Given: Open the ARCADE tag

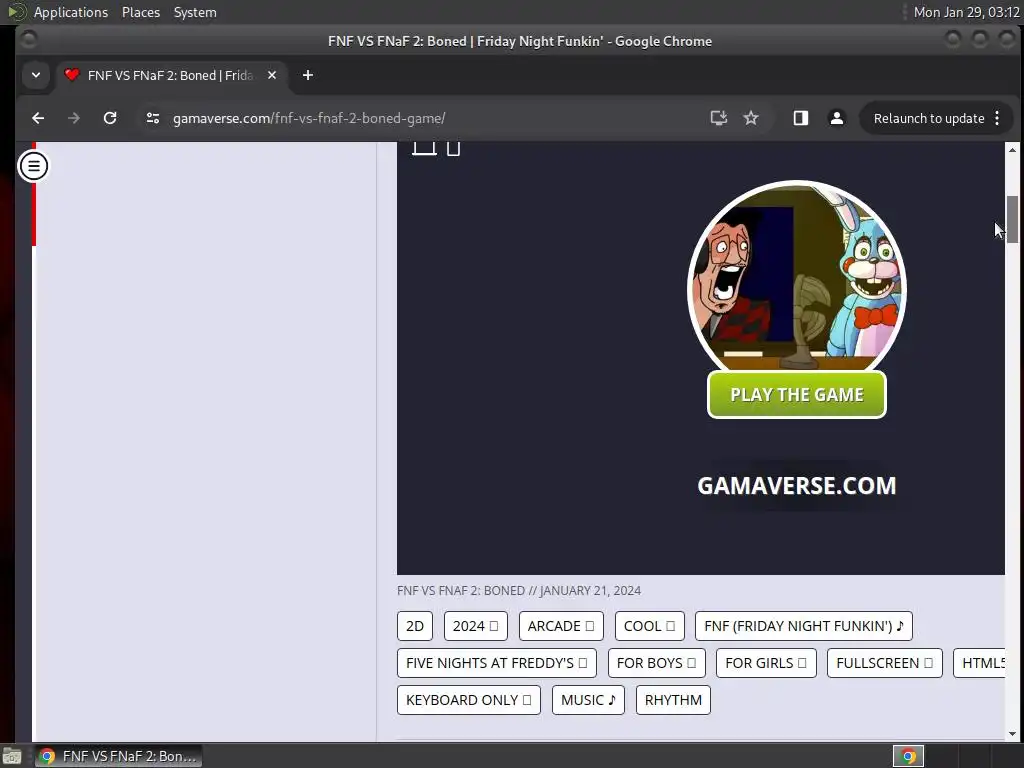Looking at the screenshot, I should [x=561, y=626].
